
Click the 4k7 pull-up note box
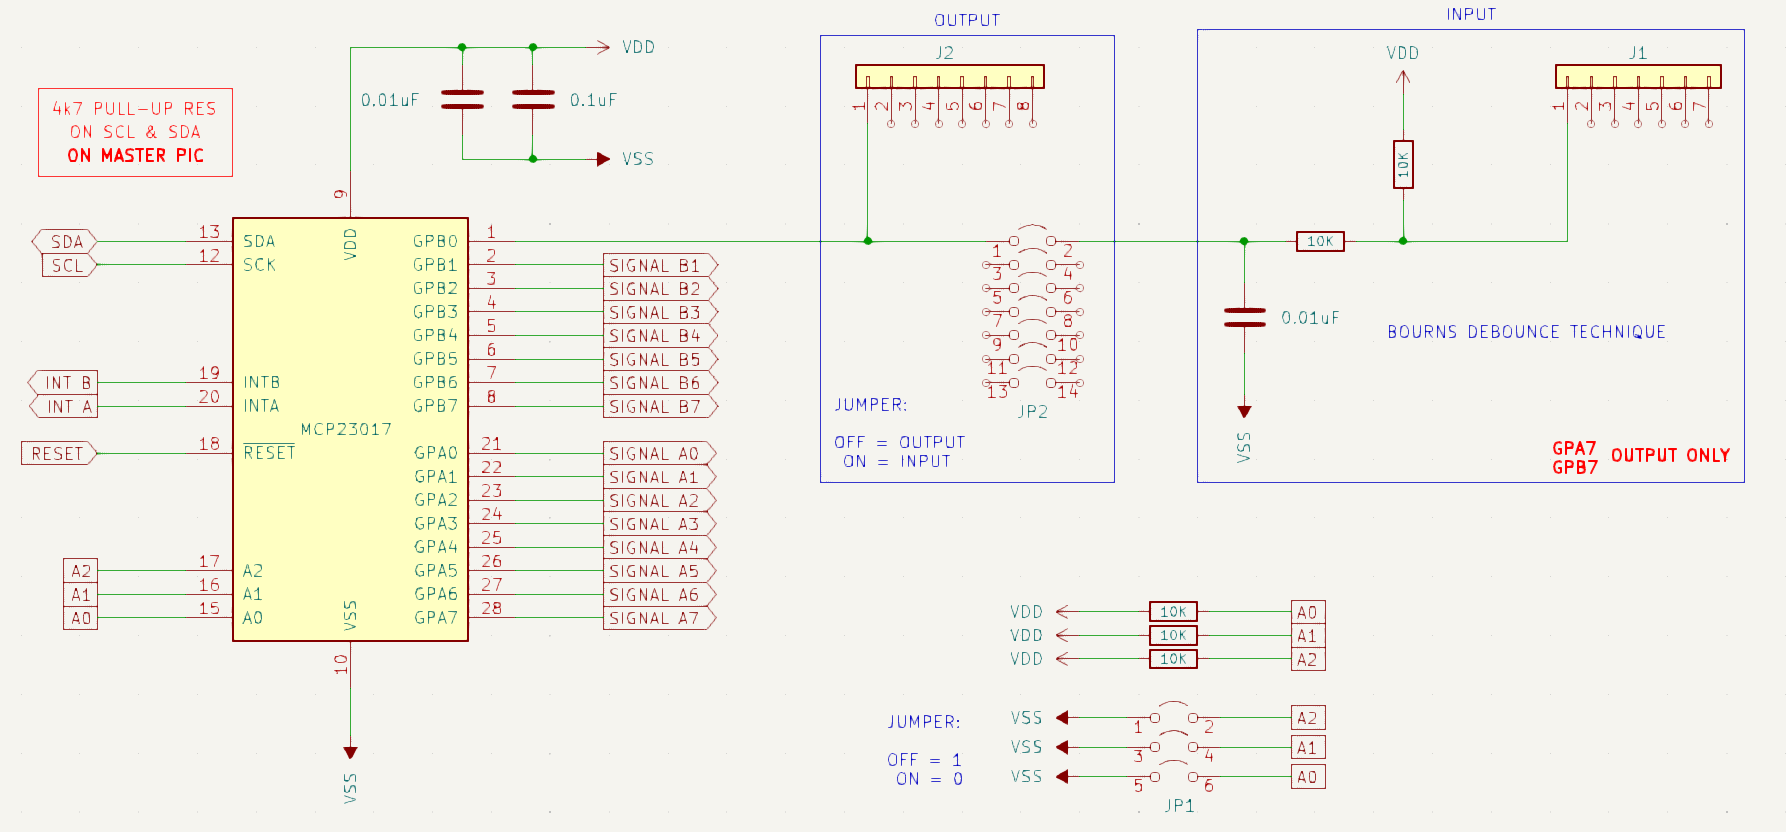pos(135,132)
